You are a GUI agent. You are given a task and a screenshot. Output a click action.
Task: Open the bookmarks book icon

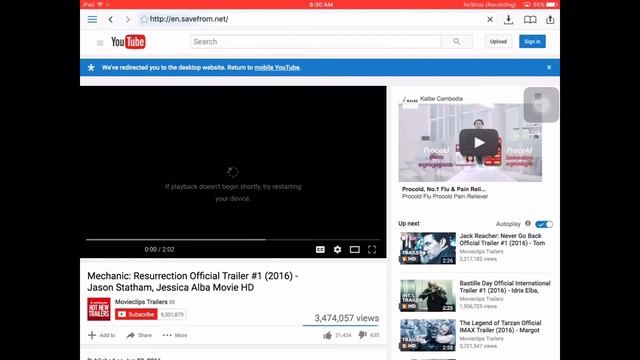click(x=530, y=19)
